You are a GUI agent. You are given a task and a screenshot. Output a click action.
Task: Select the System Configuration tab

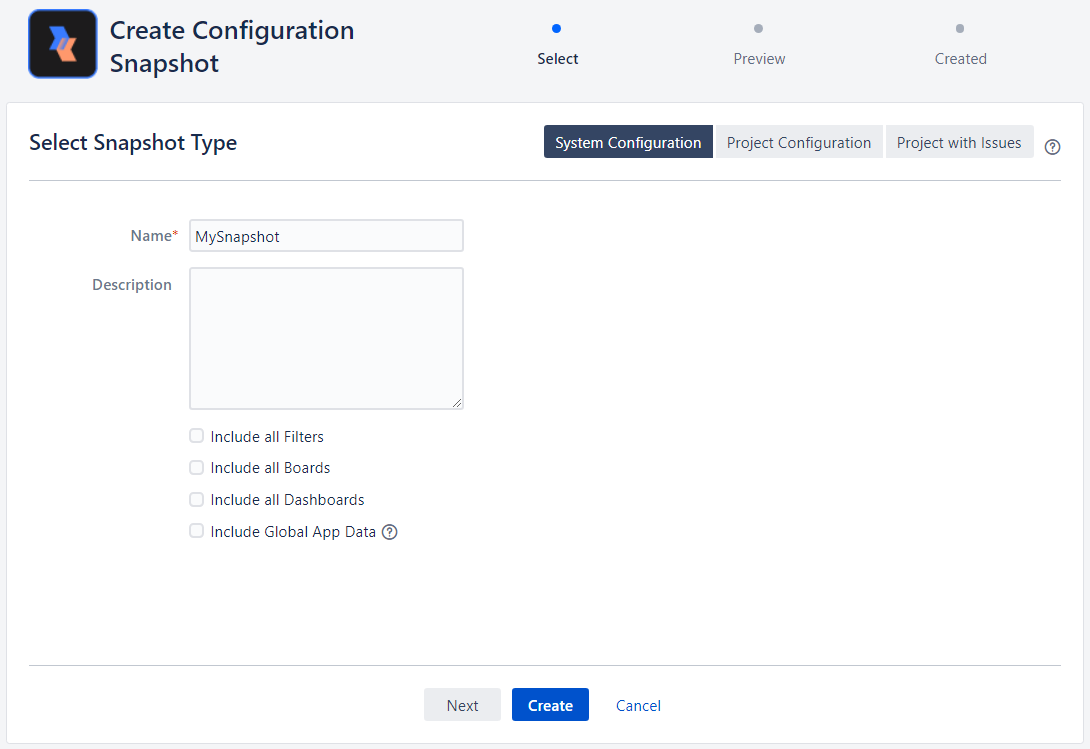(628, 142)
